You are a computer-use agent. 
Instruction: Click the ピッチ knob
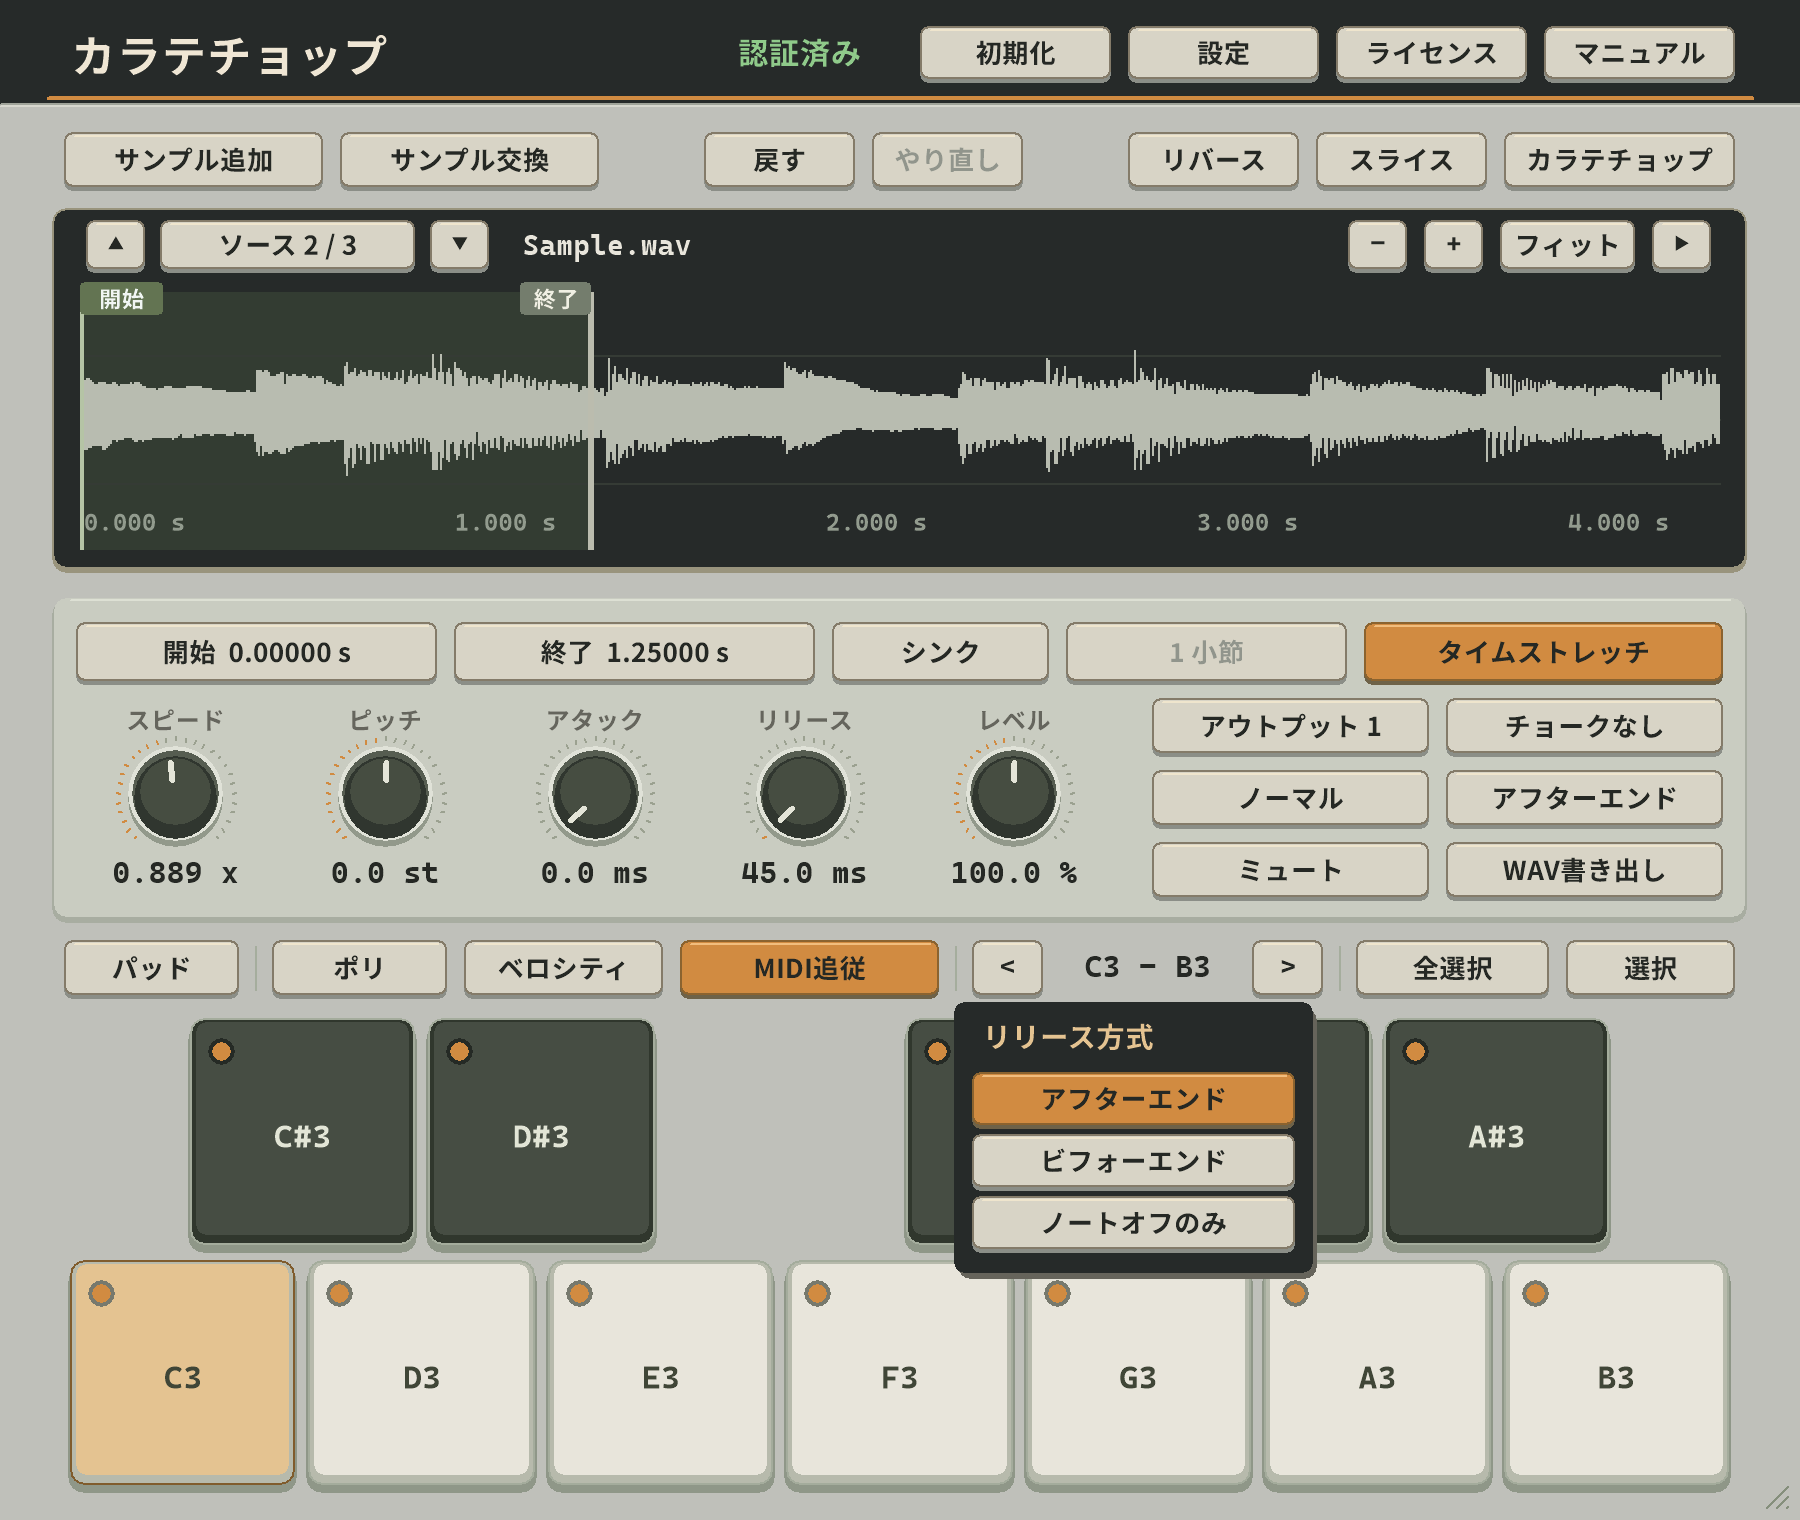[386, 796]
